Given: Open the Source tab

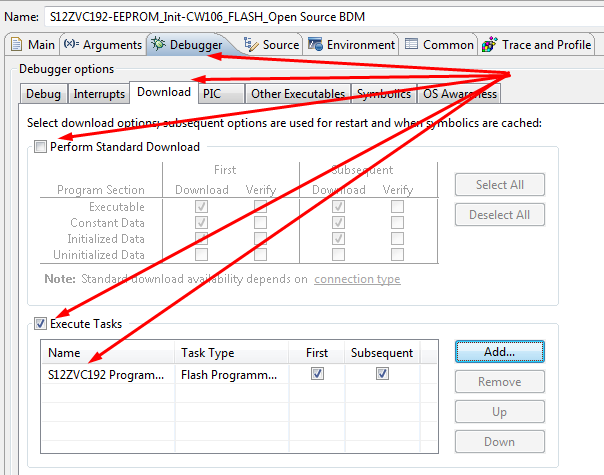Looking at the screenshot, I should [x=272, y=45].
